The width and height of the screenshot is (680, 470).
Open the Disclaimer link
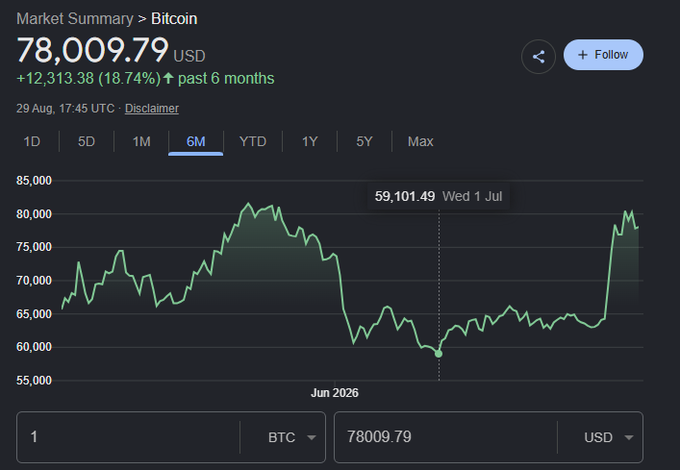pyautogui.click(x=152, y=108)
